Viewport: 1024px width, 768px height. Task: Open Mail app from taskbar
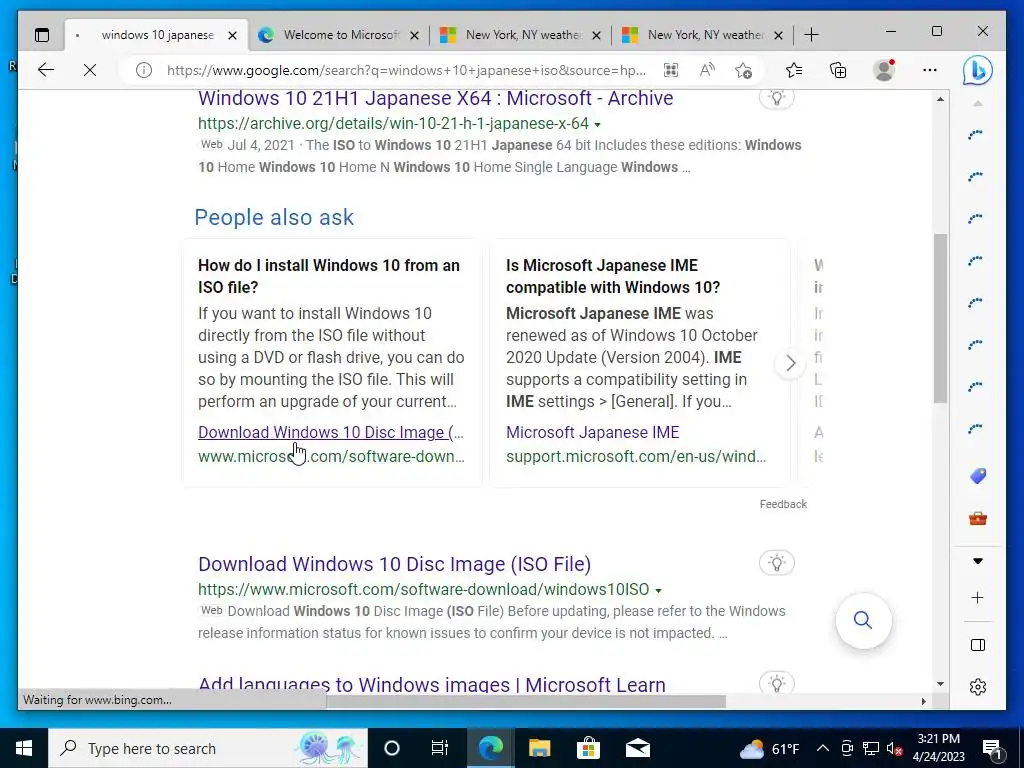pos(637,748)
